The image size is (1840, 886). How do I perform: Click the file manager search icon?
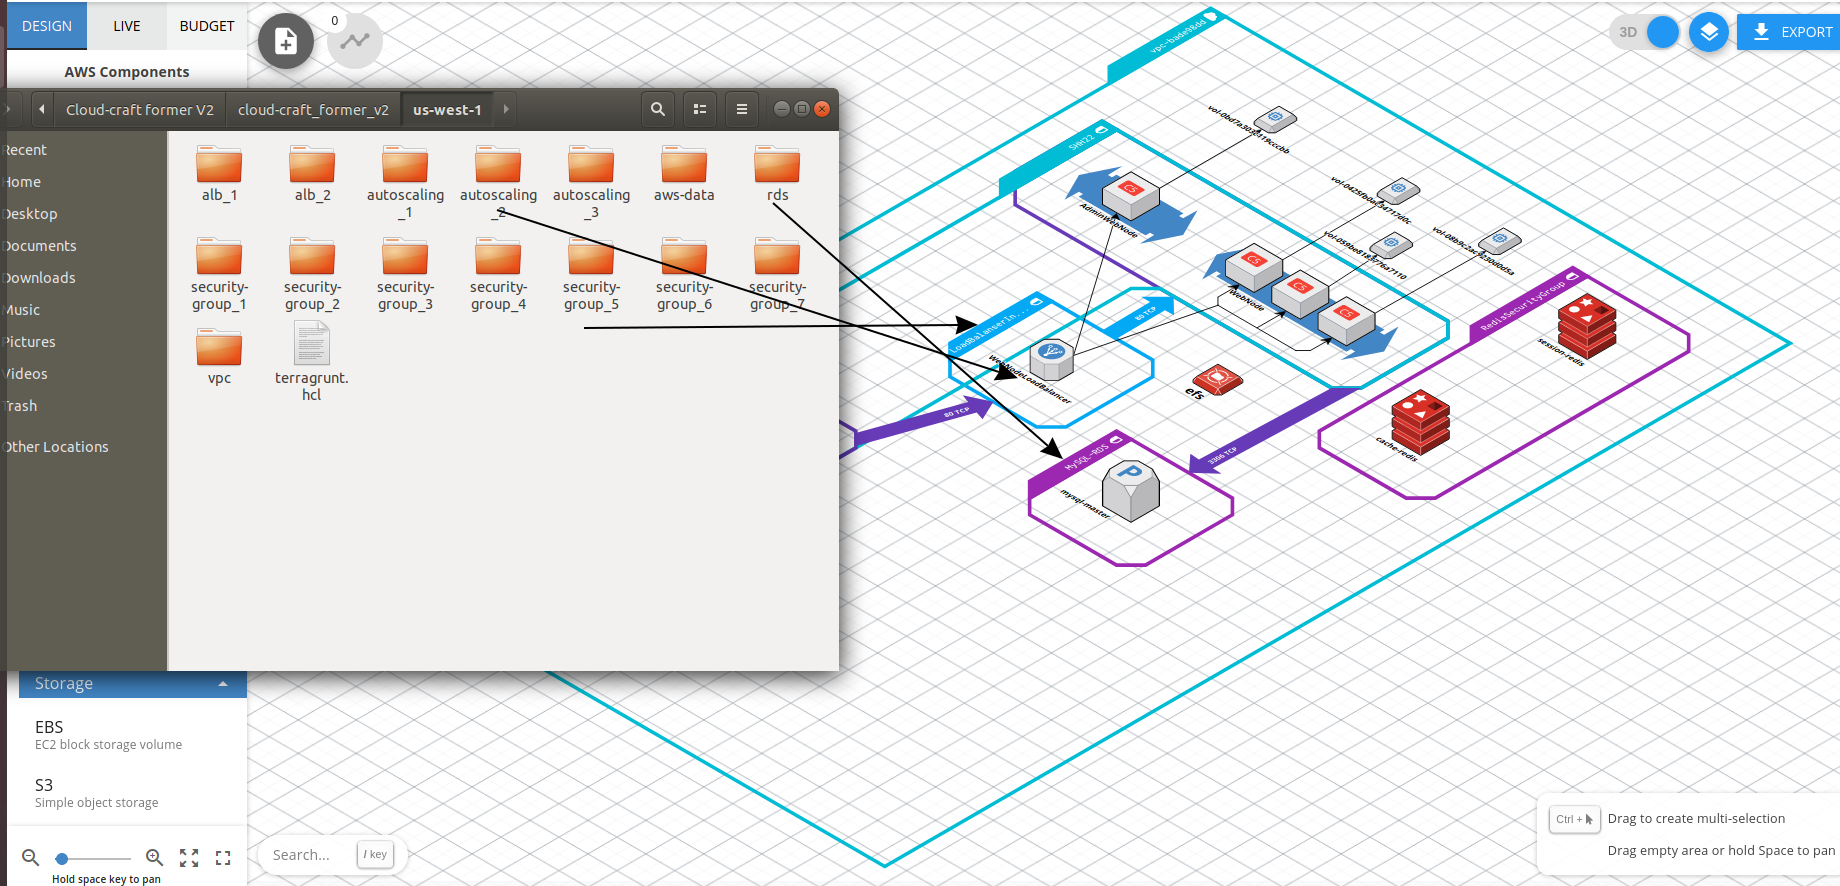[658, 109]
